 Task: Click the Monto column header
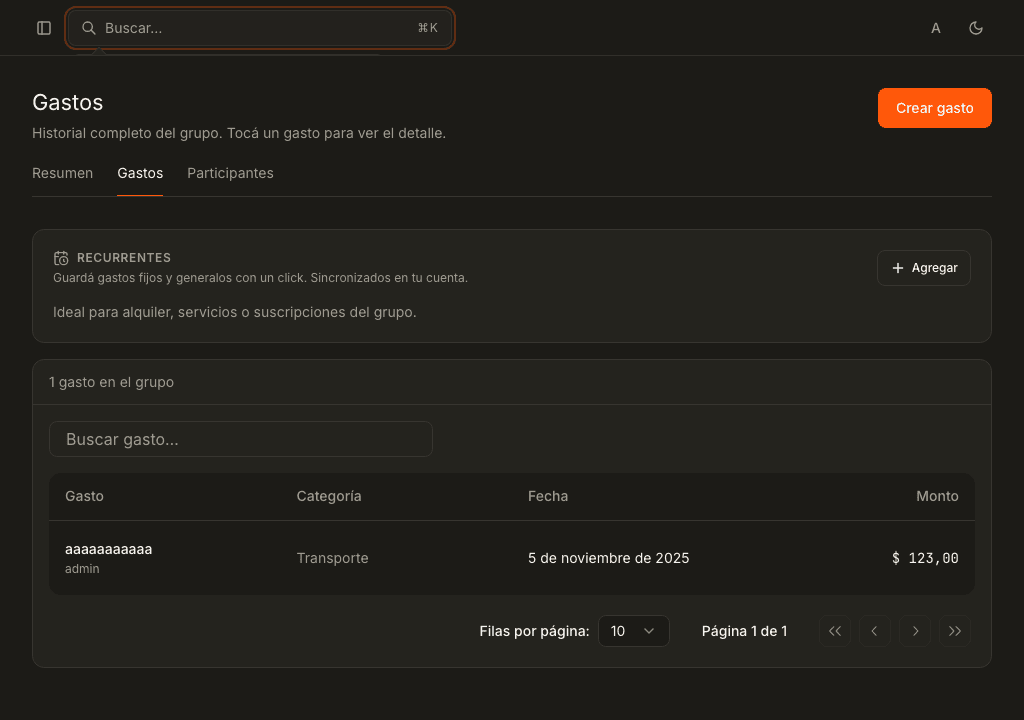937,496
